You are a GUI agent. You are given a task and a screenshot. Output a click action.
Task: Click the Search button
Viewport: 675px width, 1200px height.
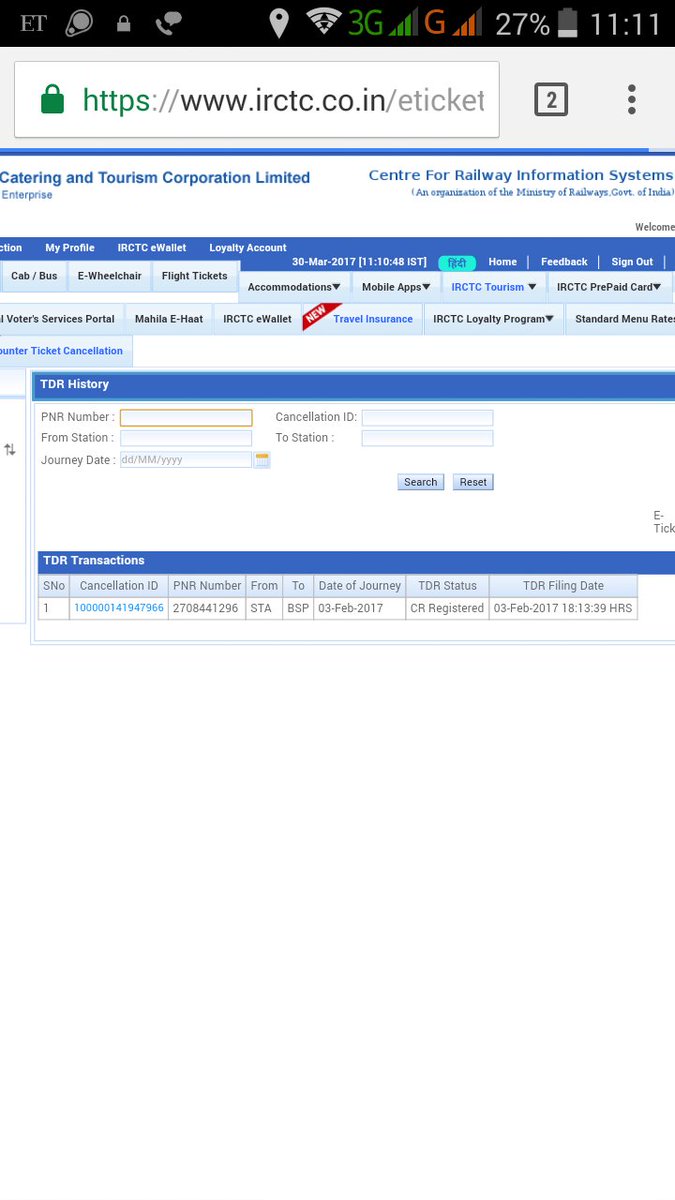click(x=420, y=482)
